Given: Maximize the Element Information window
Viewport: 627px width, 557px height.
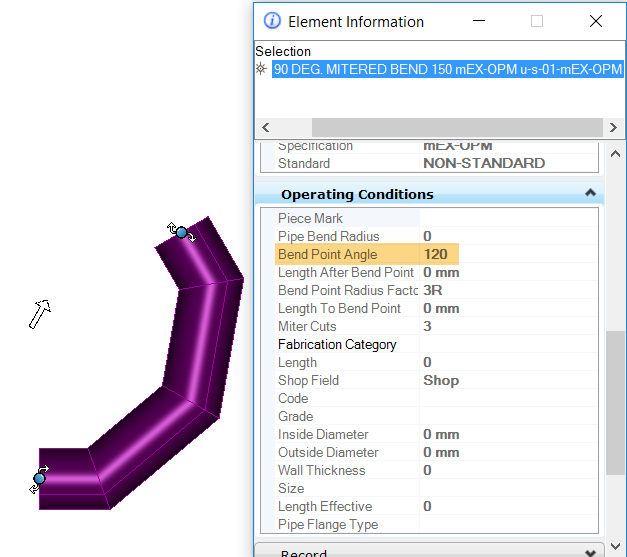Looking at the screenshot, I should pyautogui.click(x=537, y=21).
